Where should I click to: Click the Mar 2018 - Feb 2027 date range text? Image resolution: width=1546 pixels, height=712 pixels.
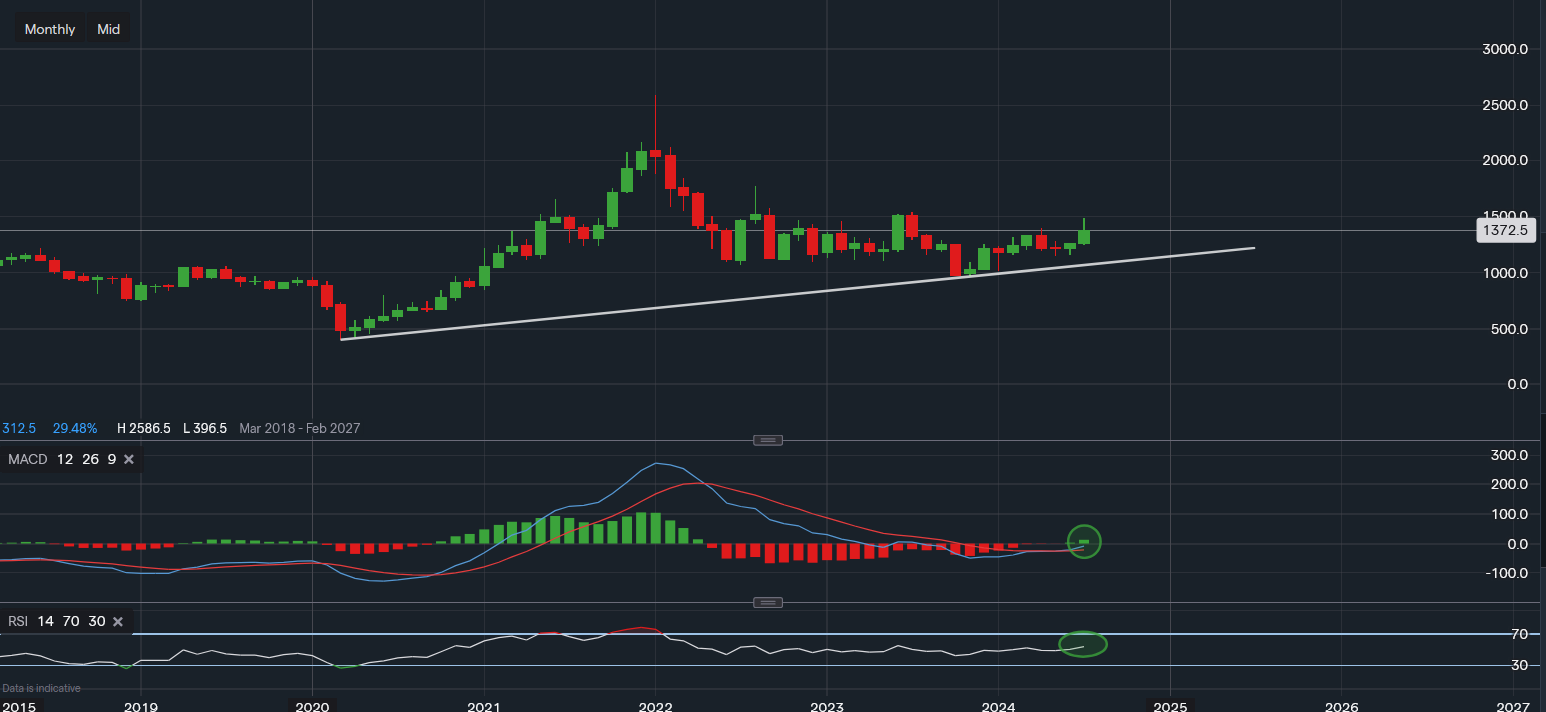click(x=299, y=428)
